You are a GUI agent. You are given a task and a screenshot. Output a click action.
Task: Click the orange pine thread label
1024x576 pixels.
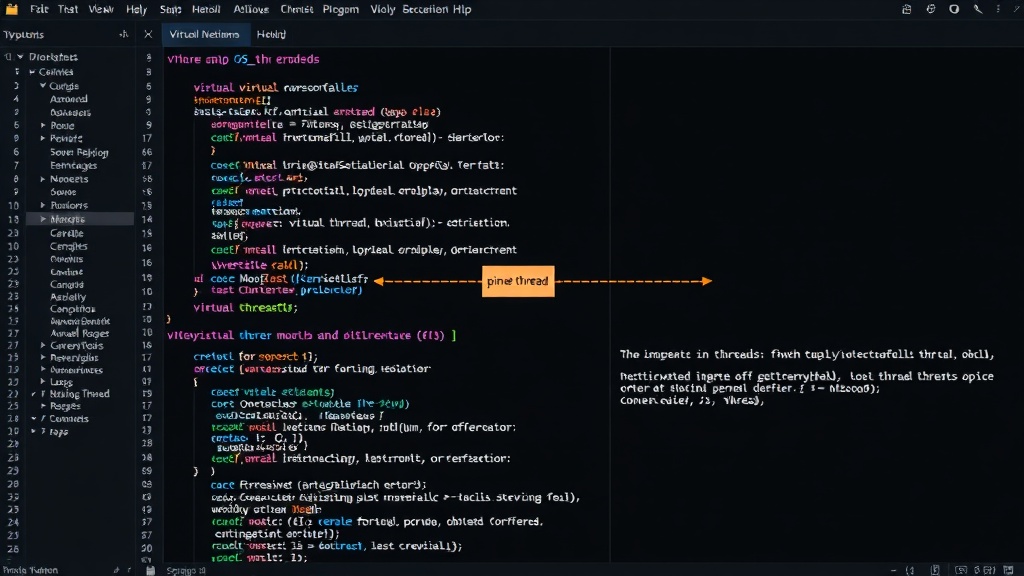coord(518,281)
